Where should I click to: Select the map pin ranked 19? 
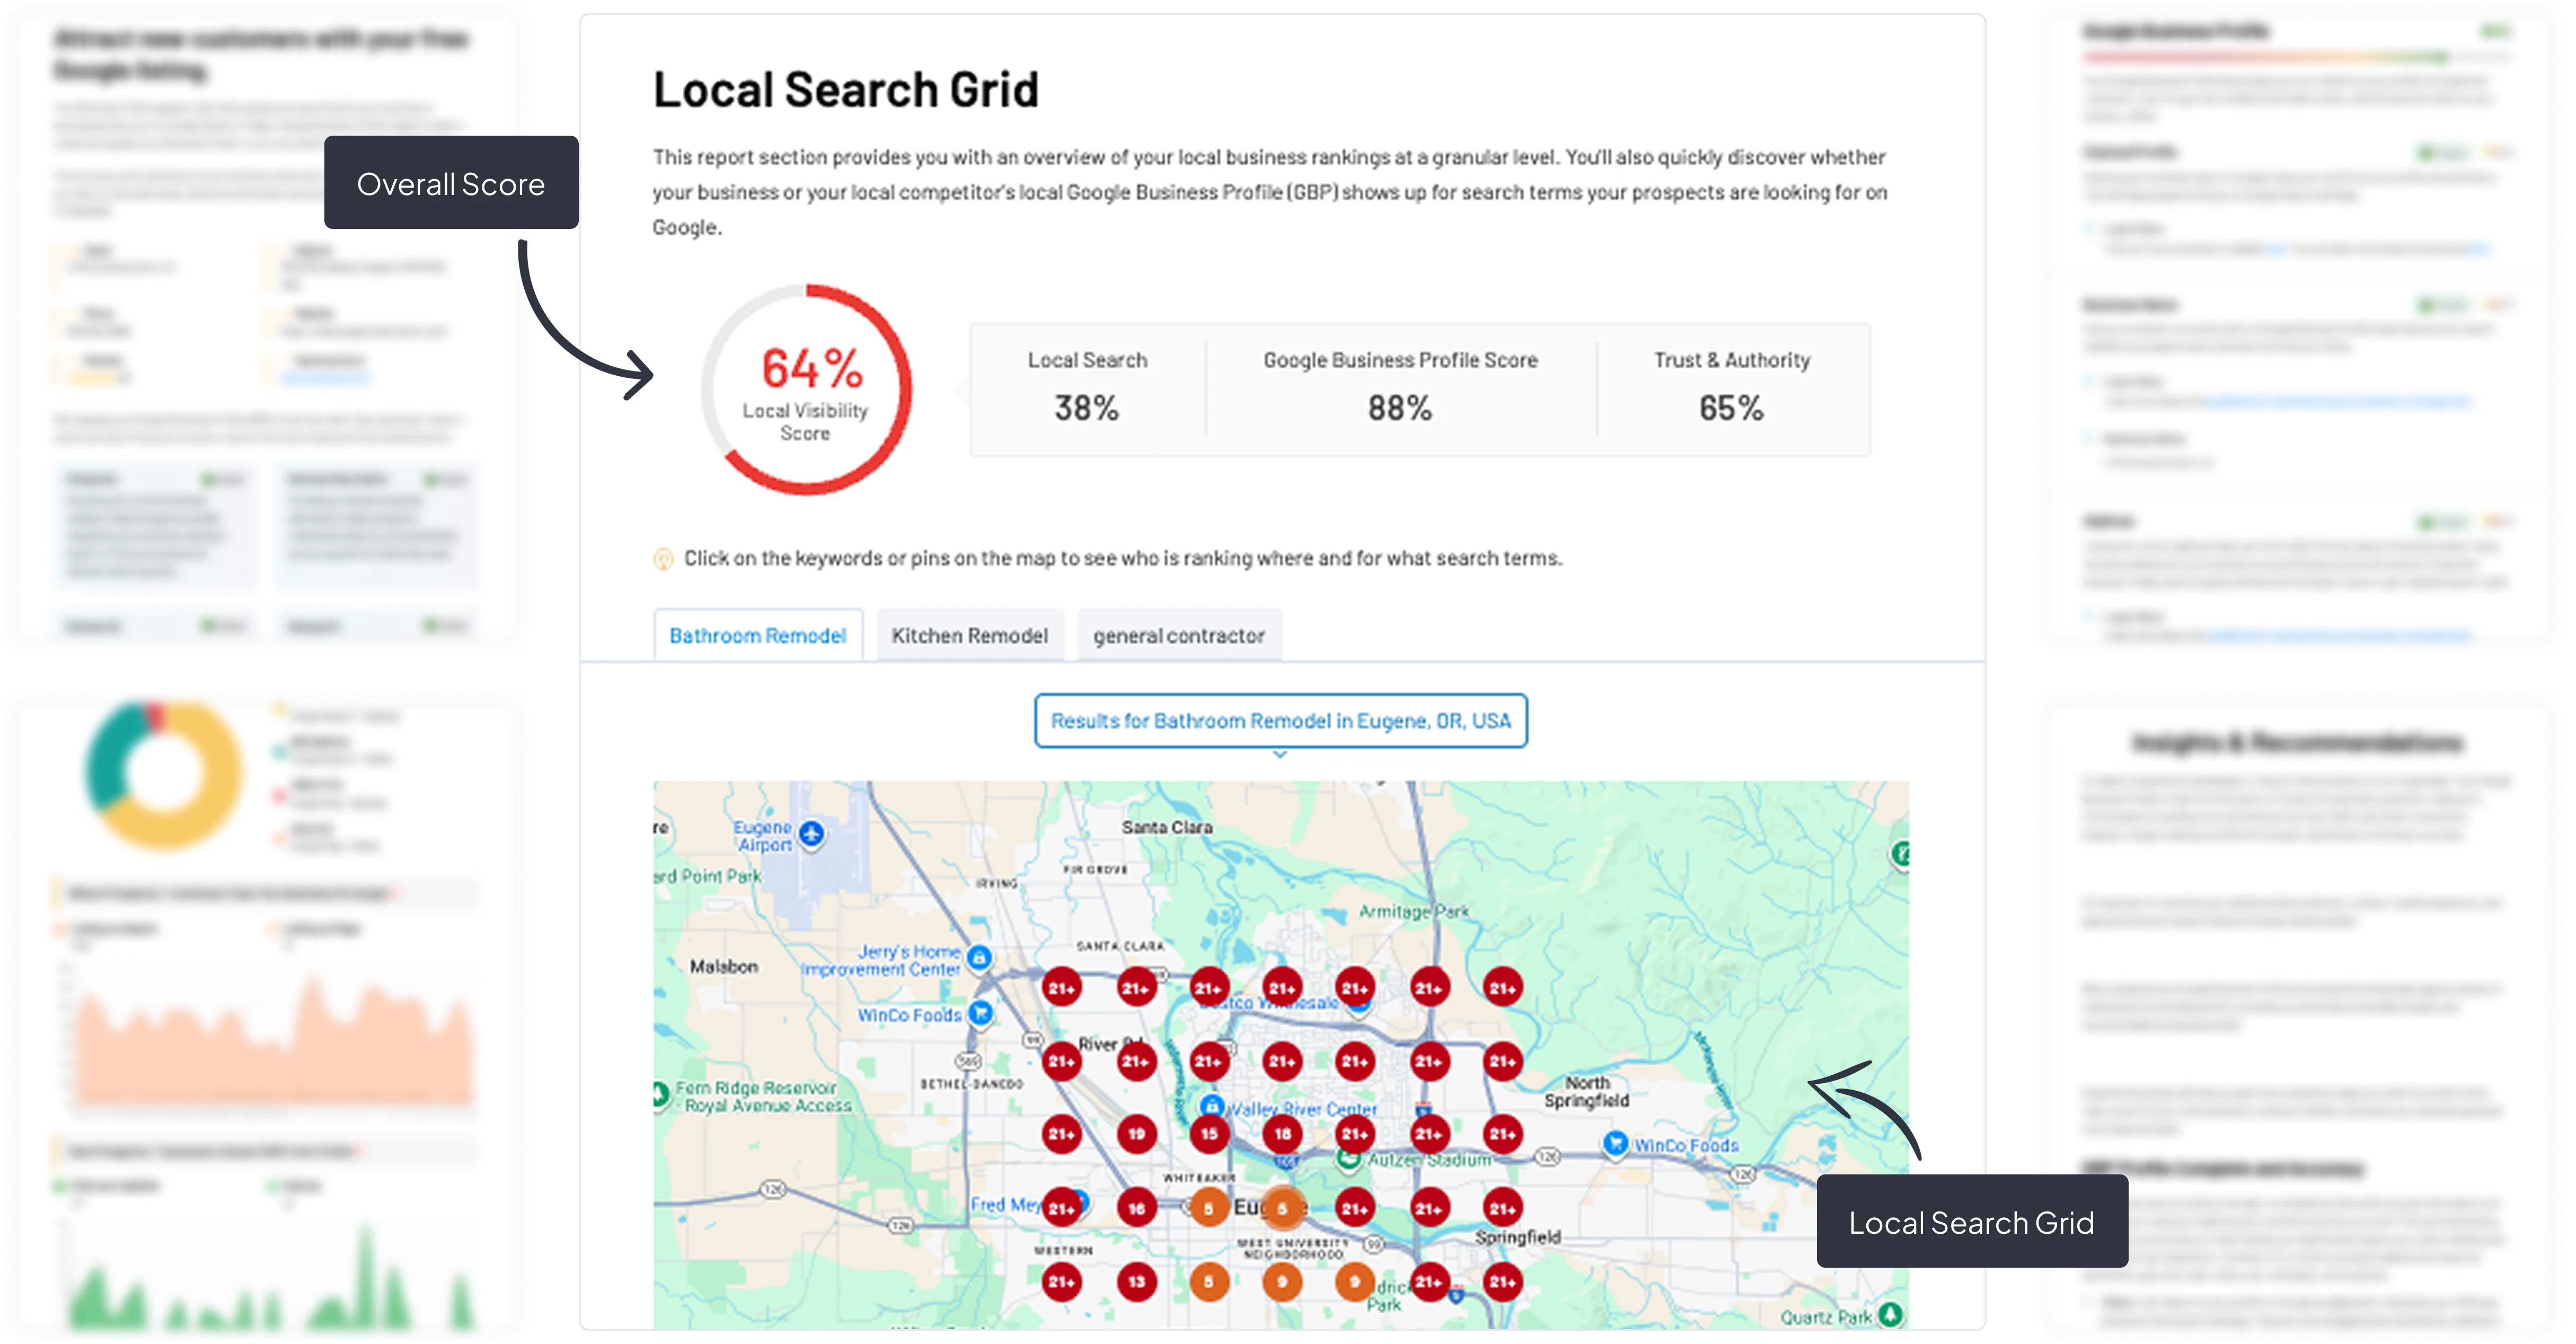(1136, 1134)
